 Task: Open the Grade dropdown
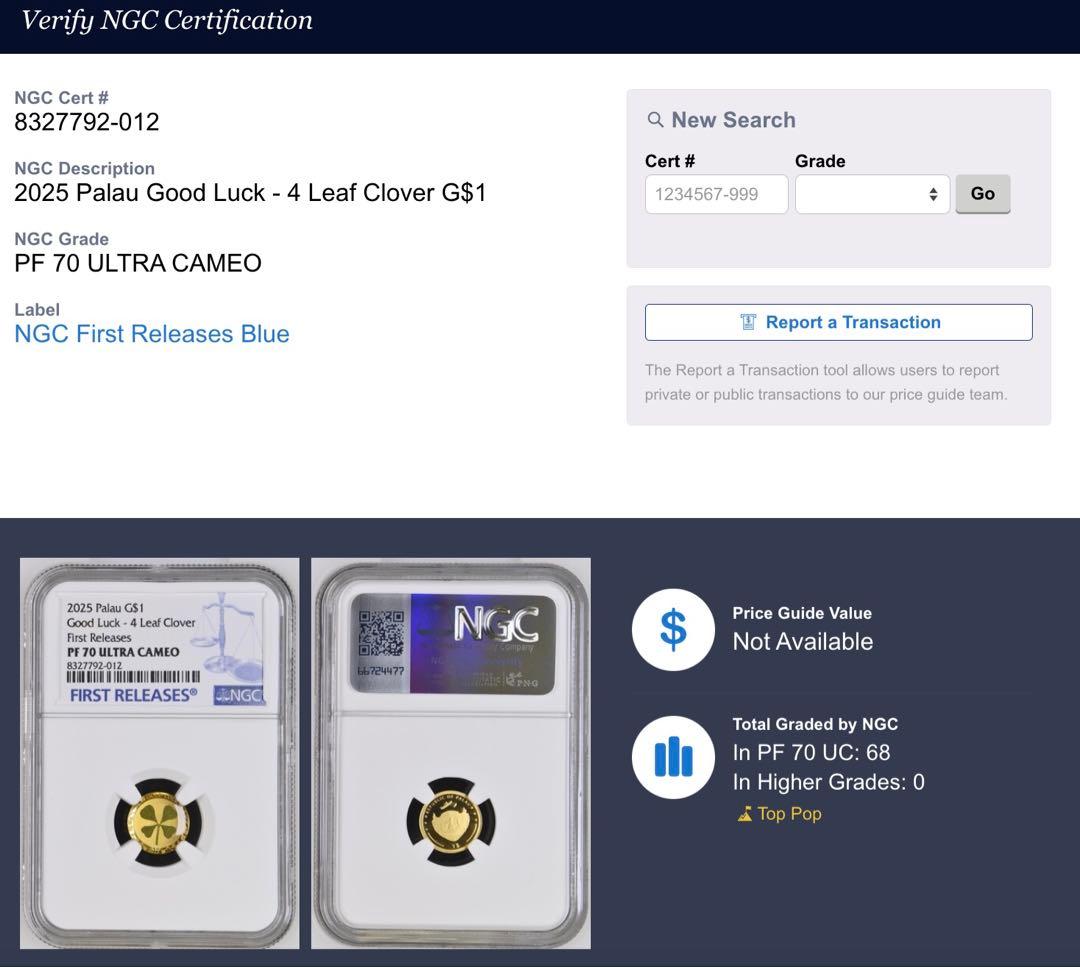pos(871,194)
